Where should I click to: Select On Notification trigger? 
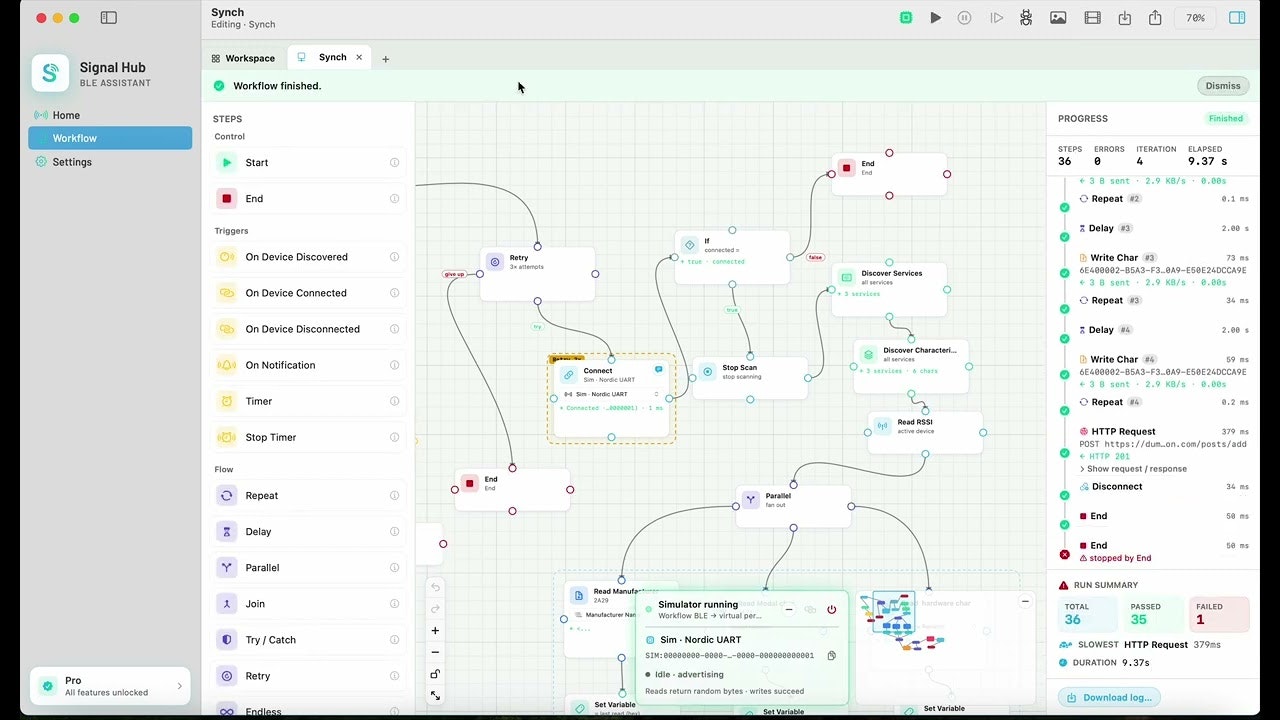(x=310, y=365)
